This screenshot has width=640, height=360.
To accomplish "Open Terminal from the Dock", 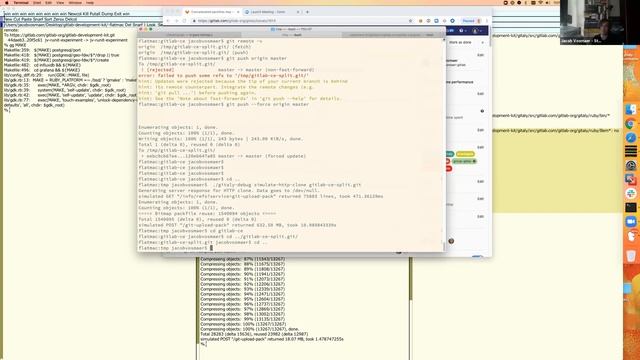I will click(631, 207).
